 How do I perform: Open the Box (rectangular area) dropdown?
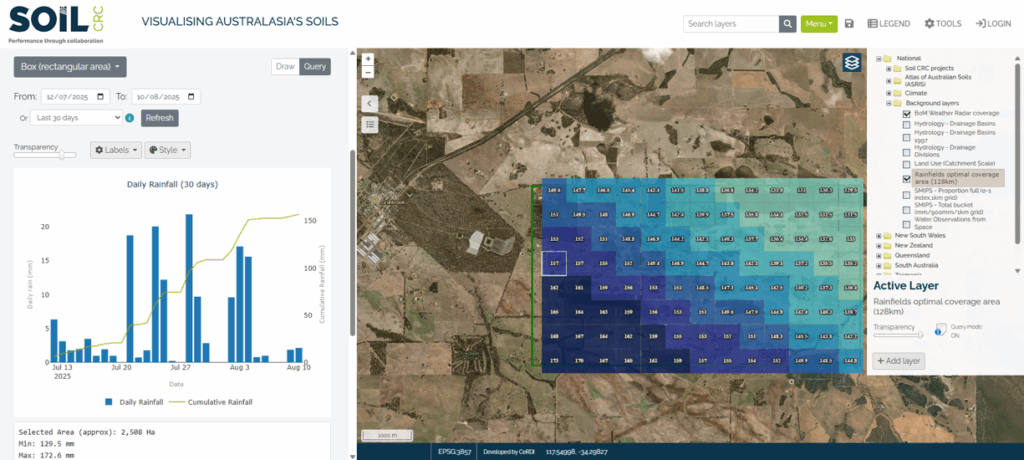70,67
